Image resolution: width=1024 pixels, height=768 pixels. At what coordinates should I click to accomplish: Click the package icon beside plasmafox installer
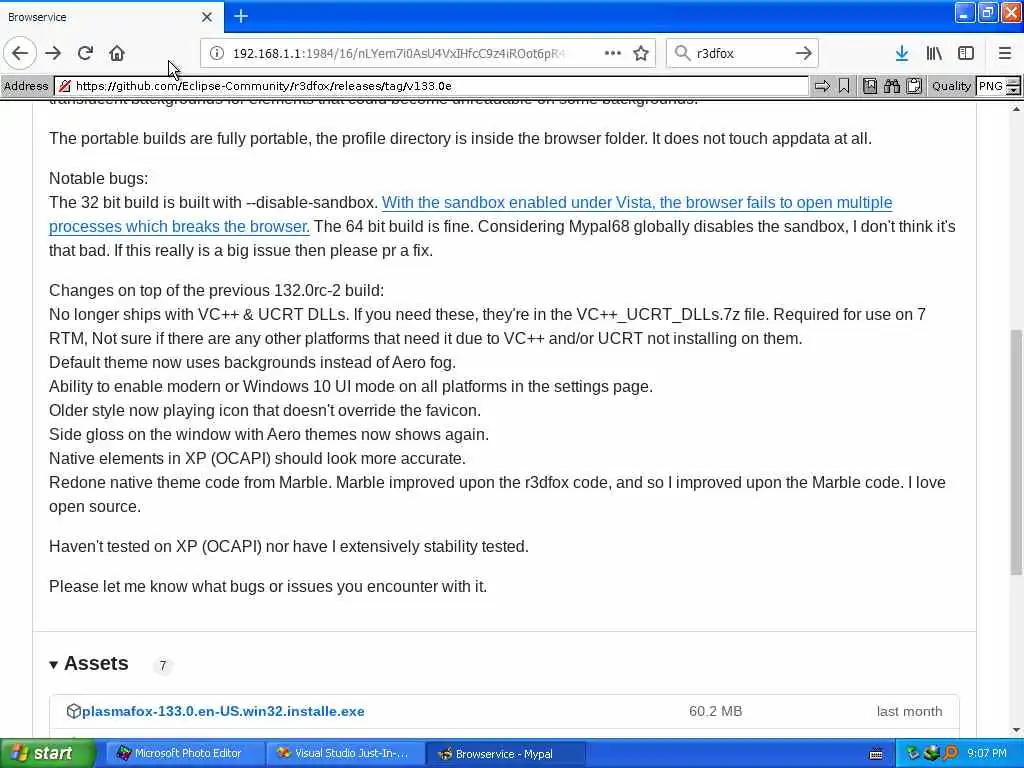(x=73, y=711)
